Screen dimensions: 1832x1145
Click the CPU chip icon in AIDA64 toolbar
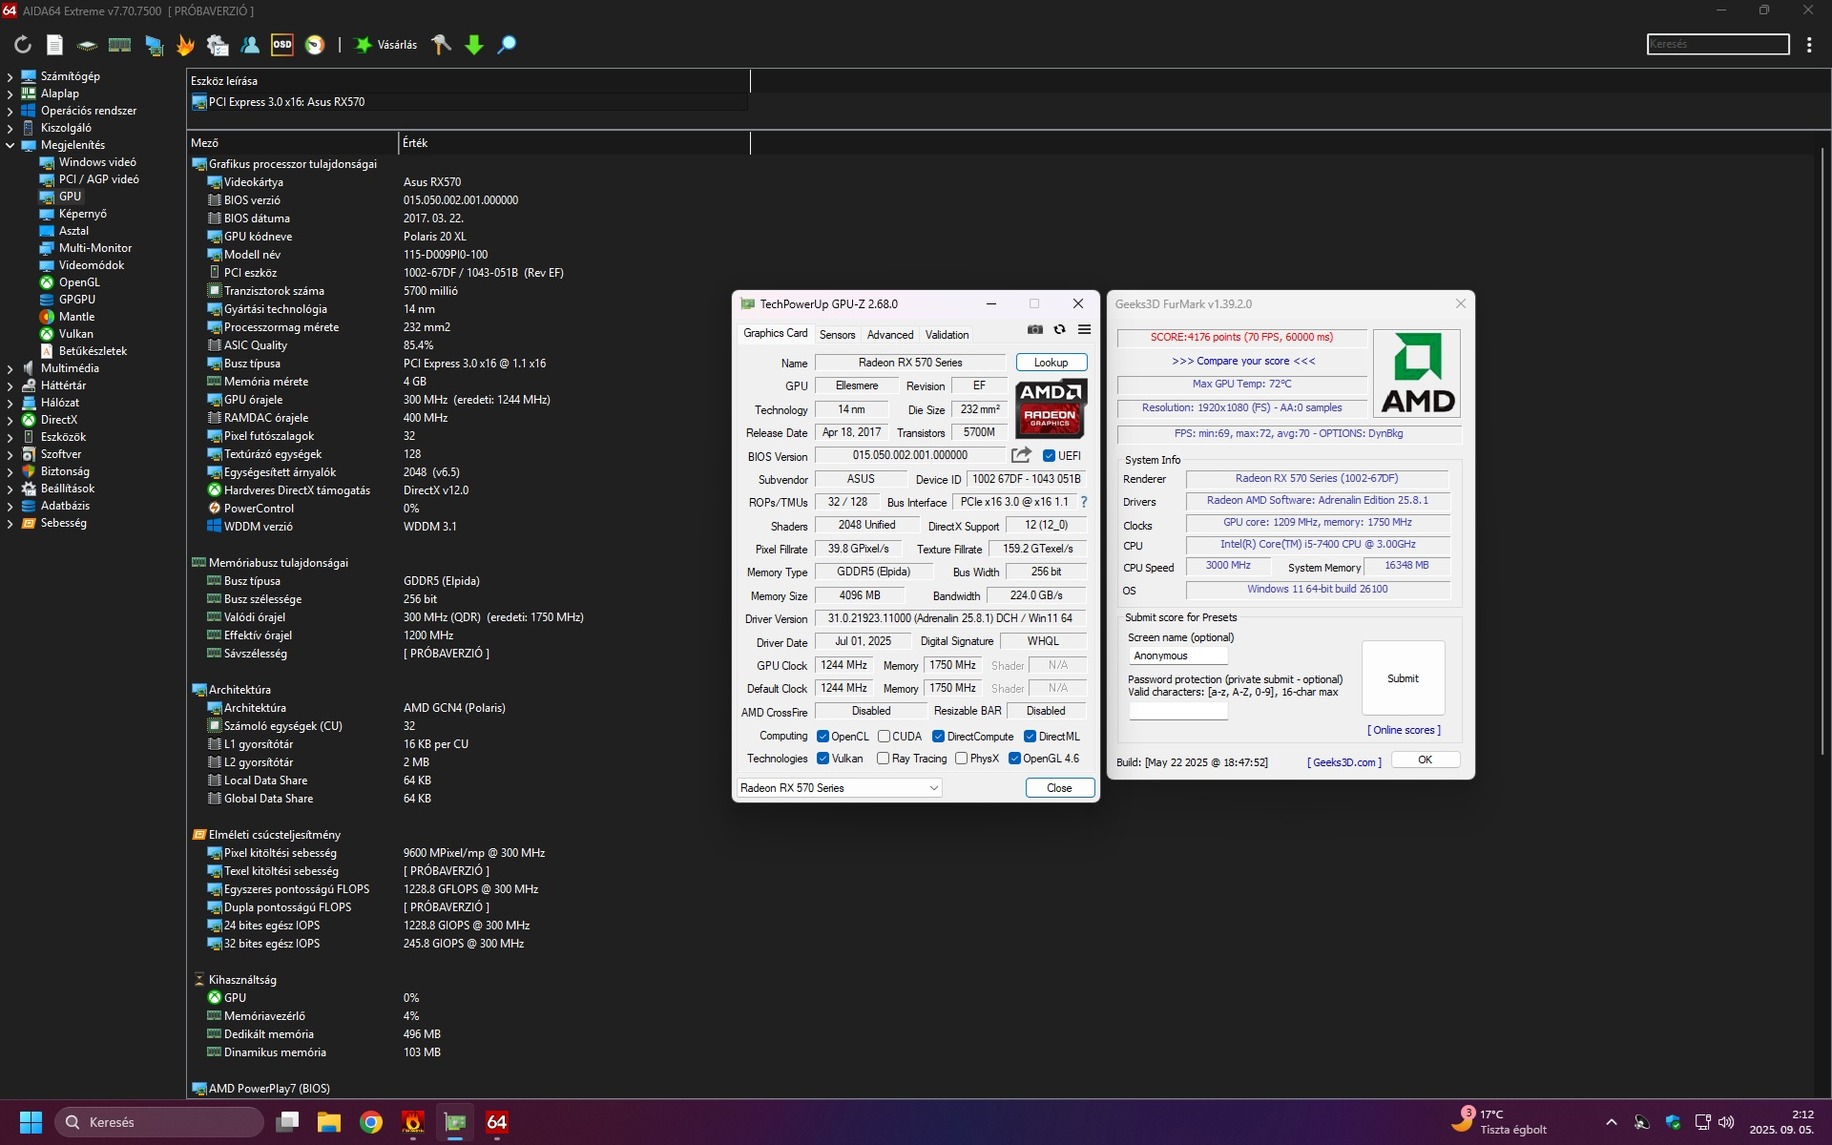[87, 45]
